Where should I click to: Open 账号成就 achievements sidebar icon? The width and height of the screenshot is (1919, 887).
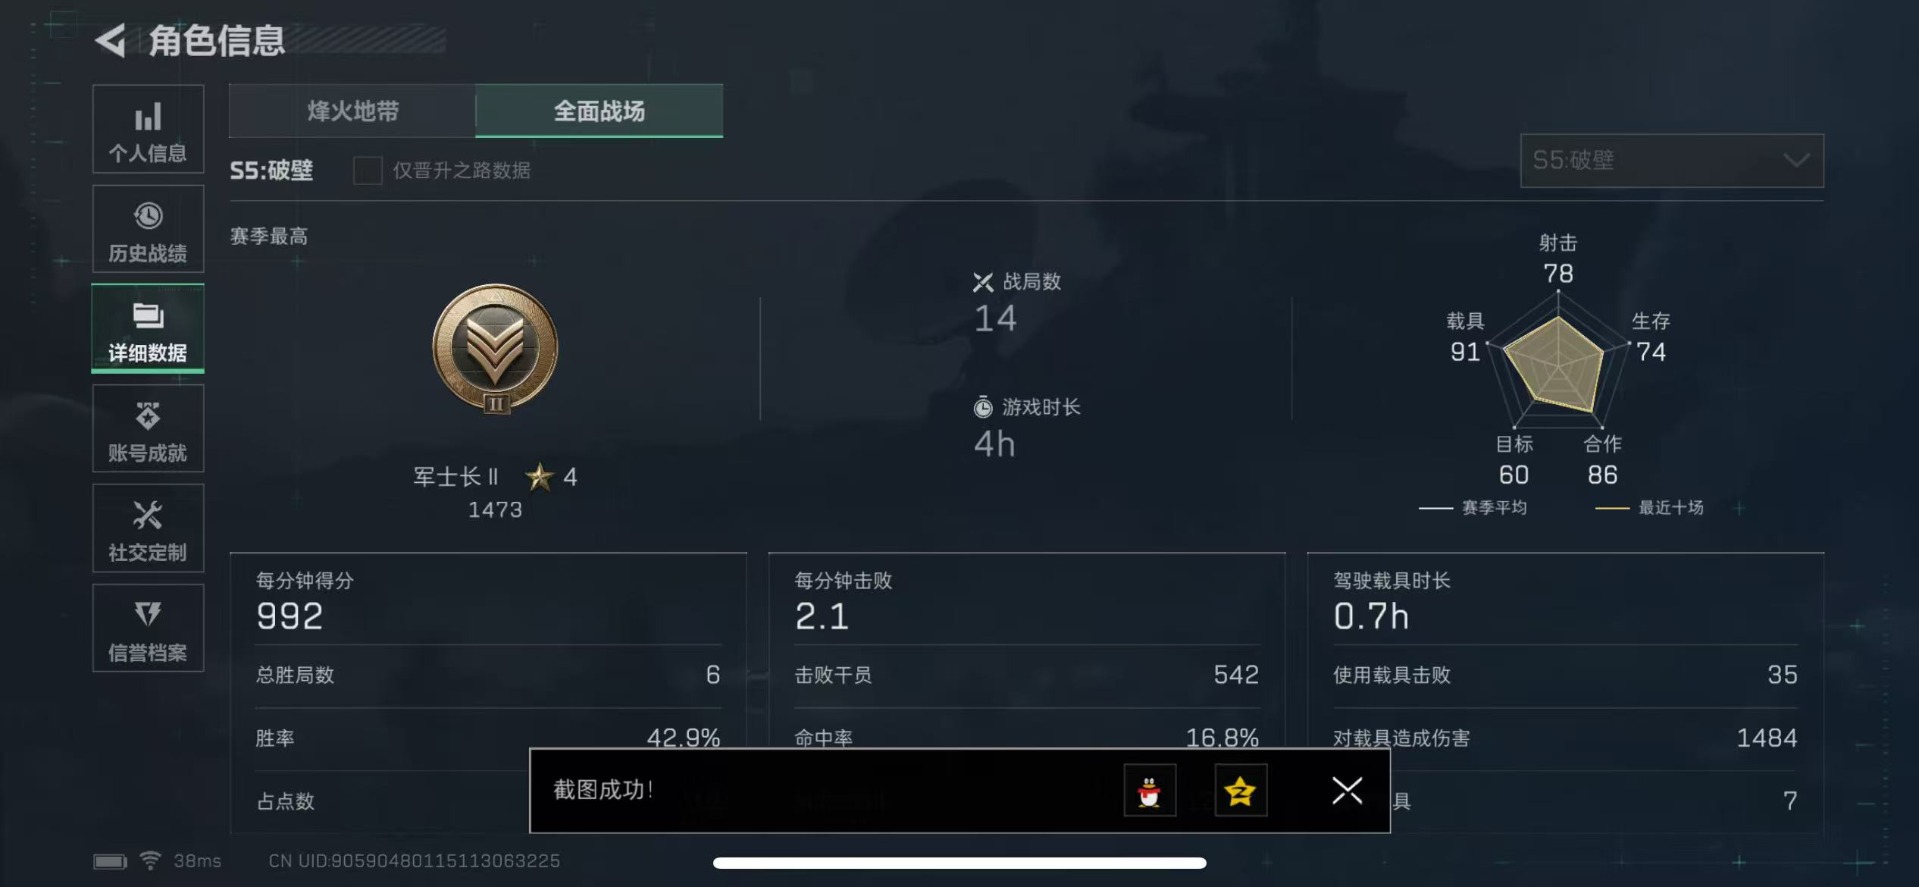[148, 429]
